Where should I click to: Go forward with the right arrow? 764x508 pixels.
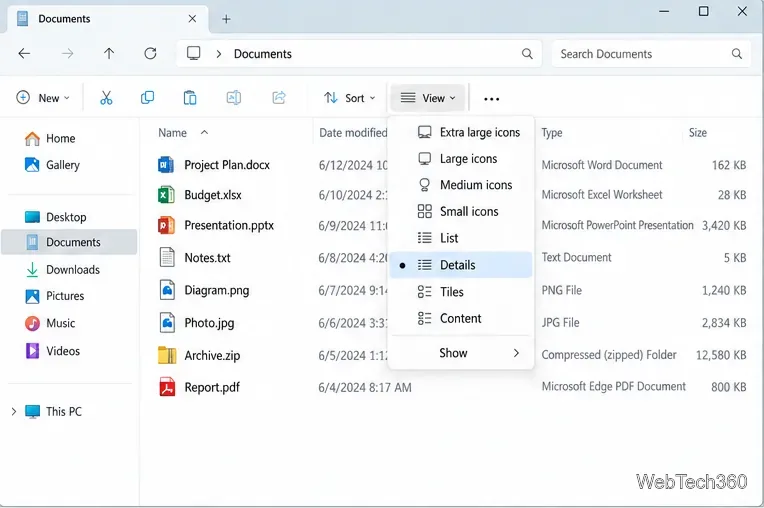[67, 54]
